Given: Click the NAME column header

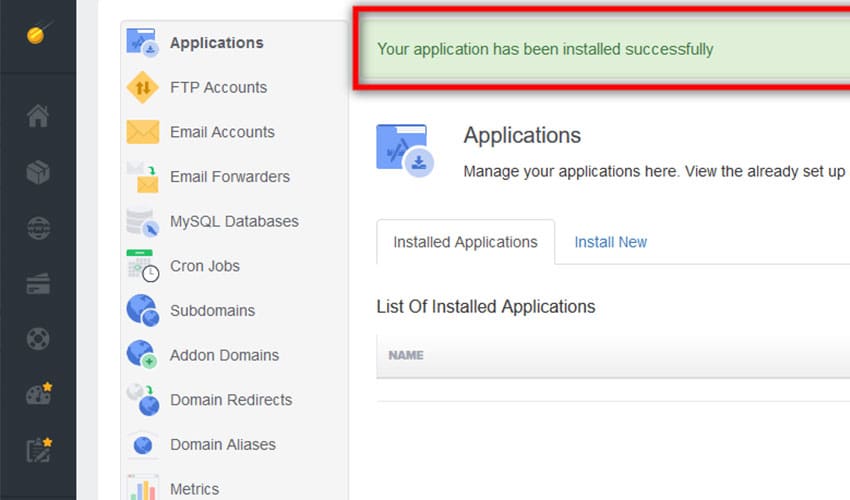Looking at the screenshot, I should pyautogui.click(x=405, y=355).
